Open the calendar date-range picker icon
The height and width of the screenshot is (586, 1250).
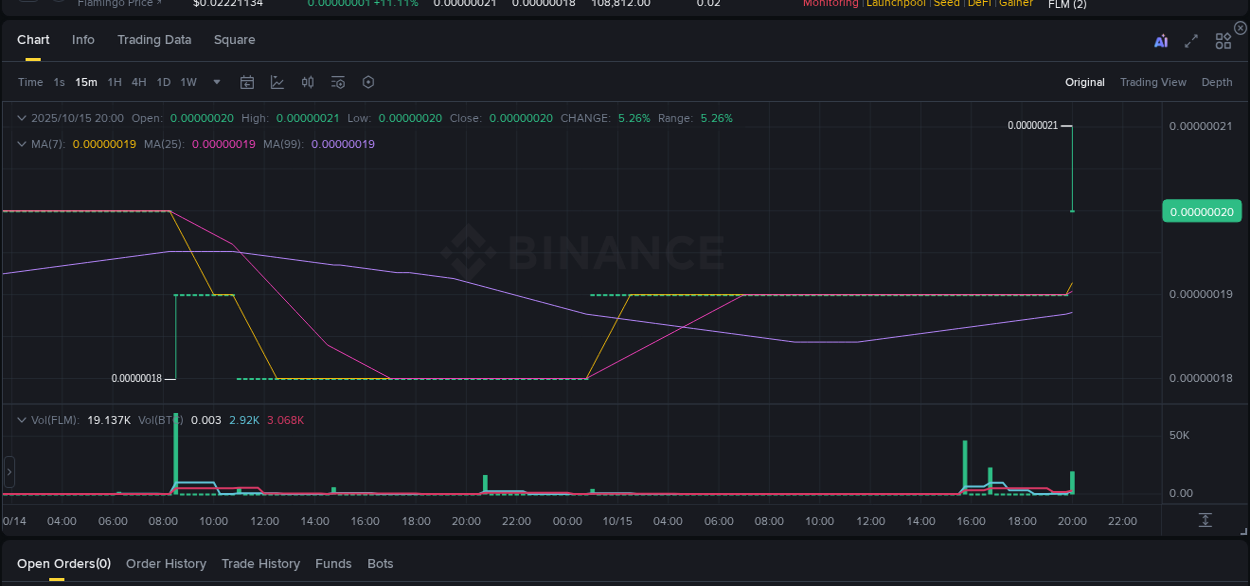247,82
